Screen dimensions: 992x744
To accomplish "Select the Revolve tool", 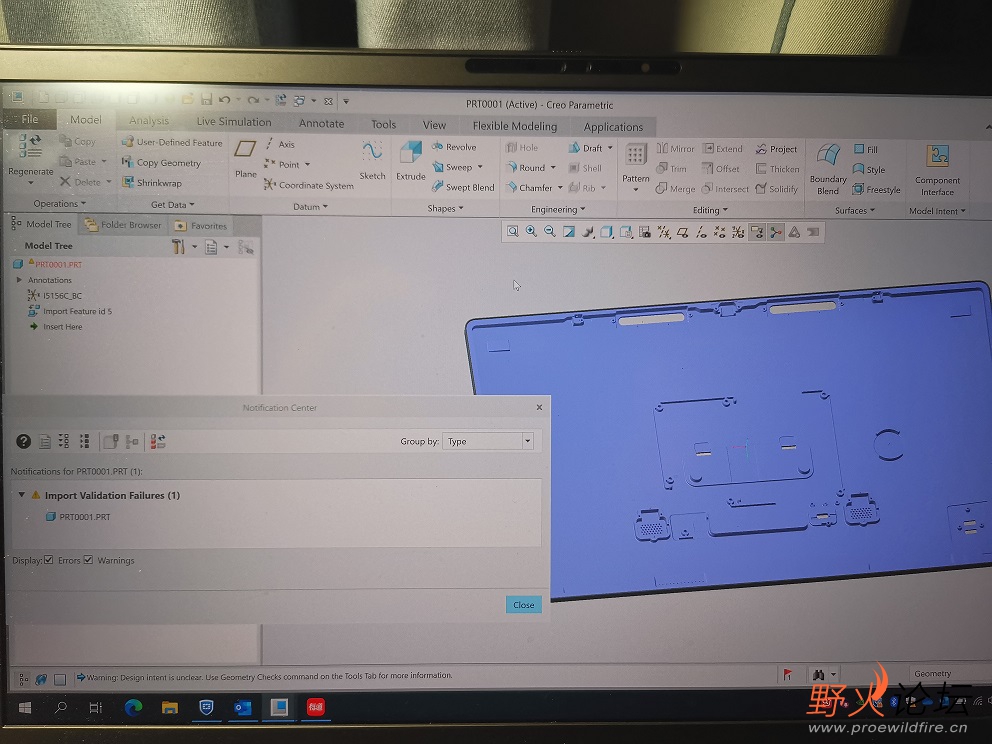I will (454, 147).
